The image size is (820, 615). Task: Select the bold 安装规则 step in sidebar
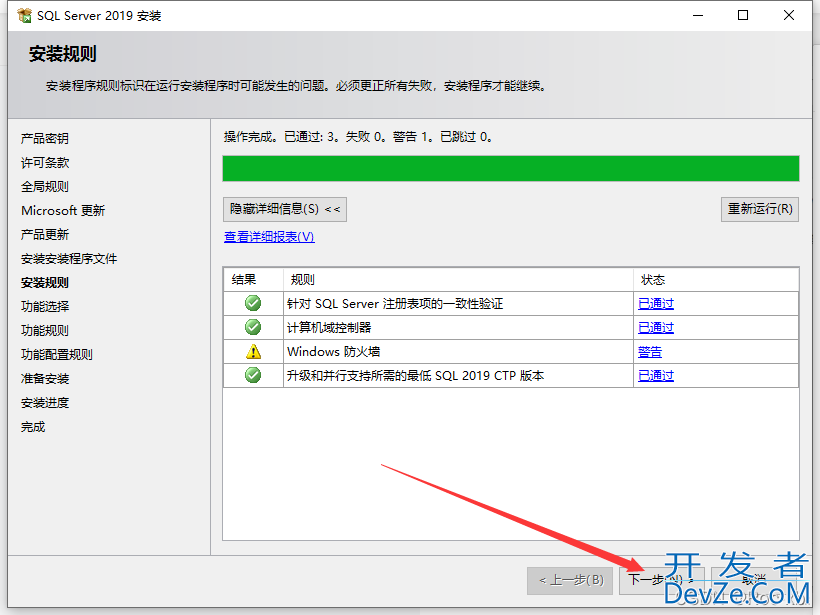point(45,283)
